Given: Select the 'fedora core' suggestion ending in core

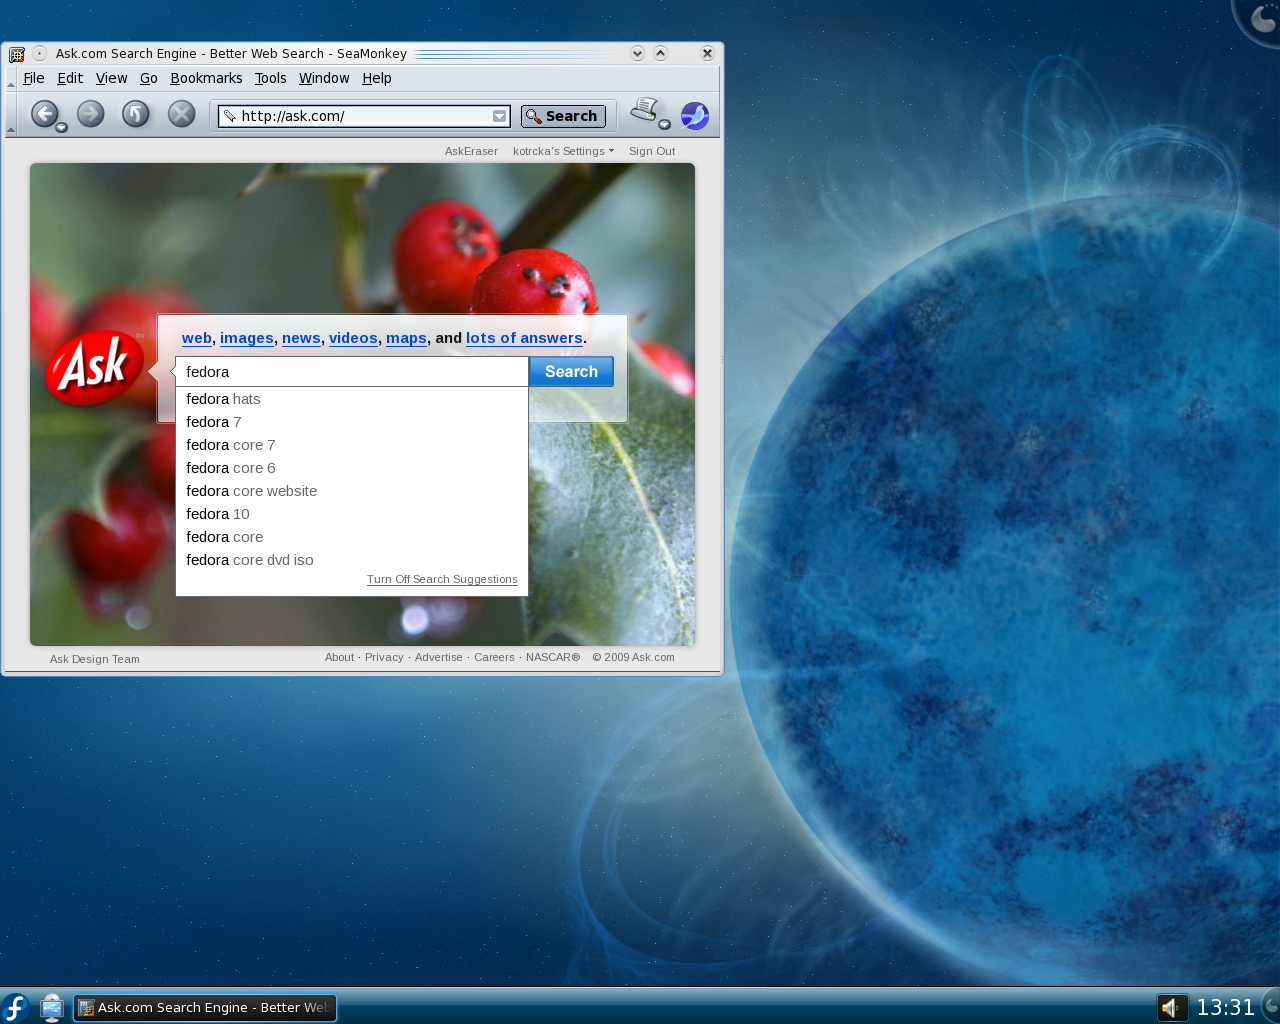Looking at the screenshot, I should point(352,537).
